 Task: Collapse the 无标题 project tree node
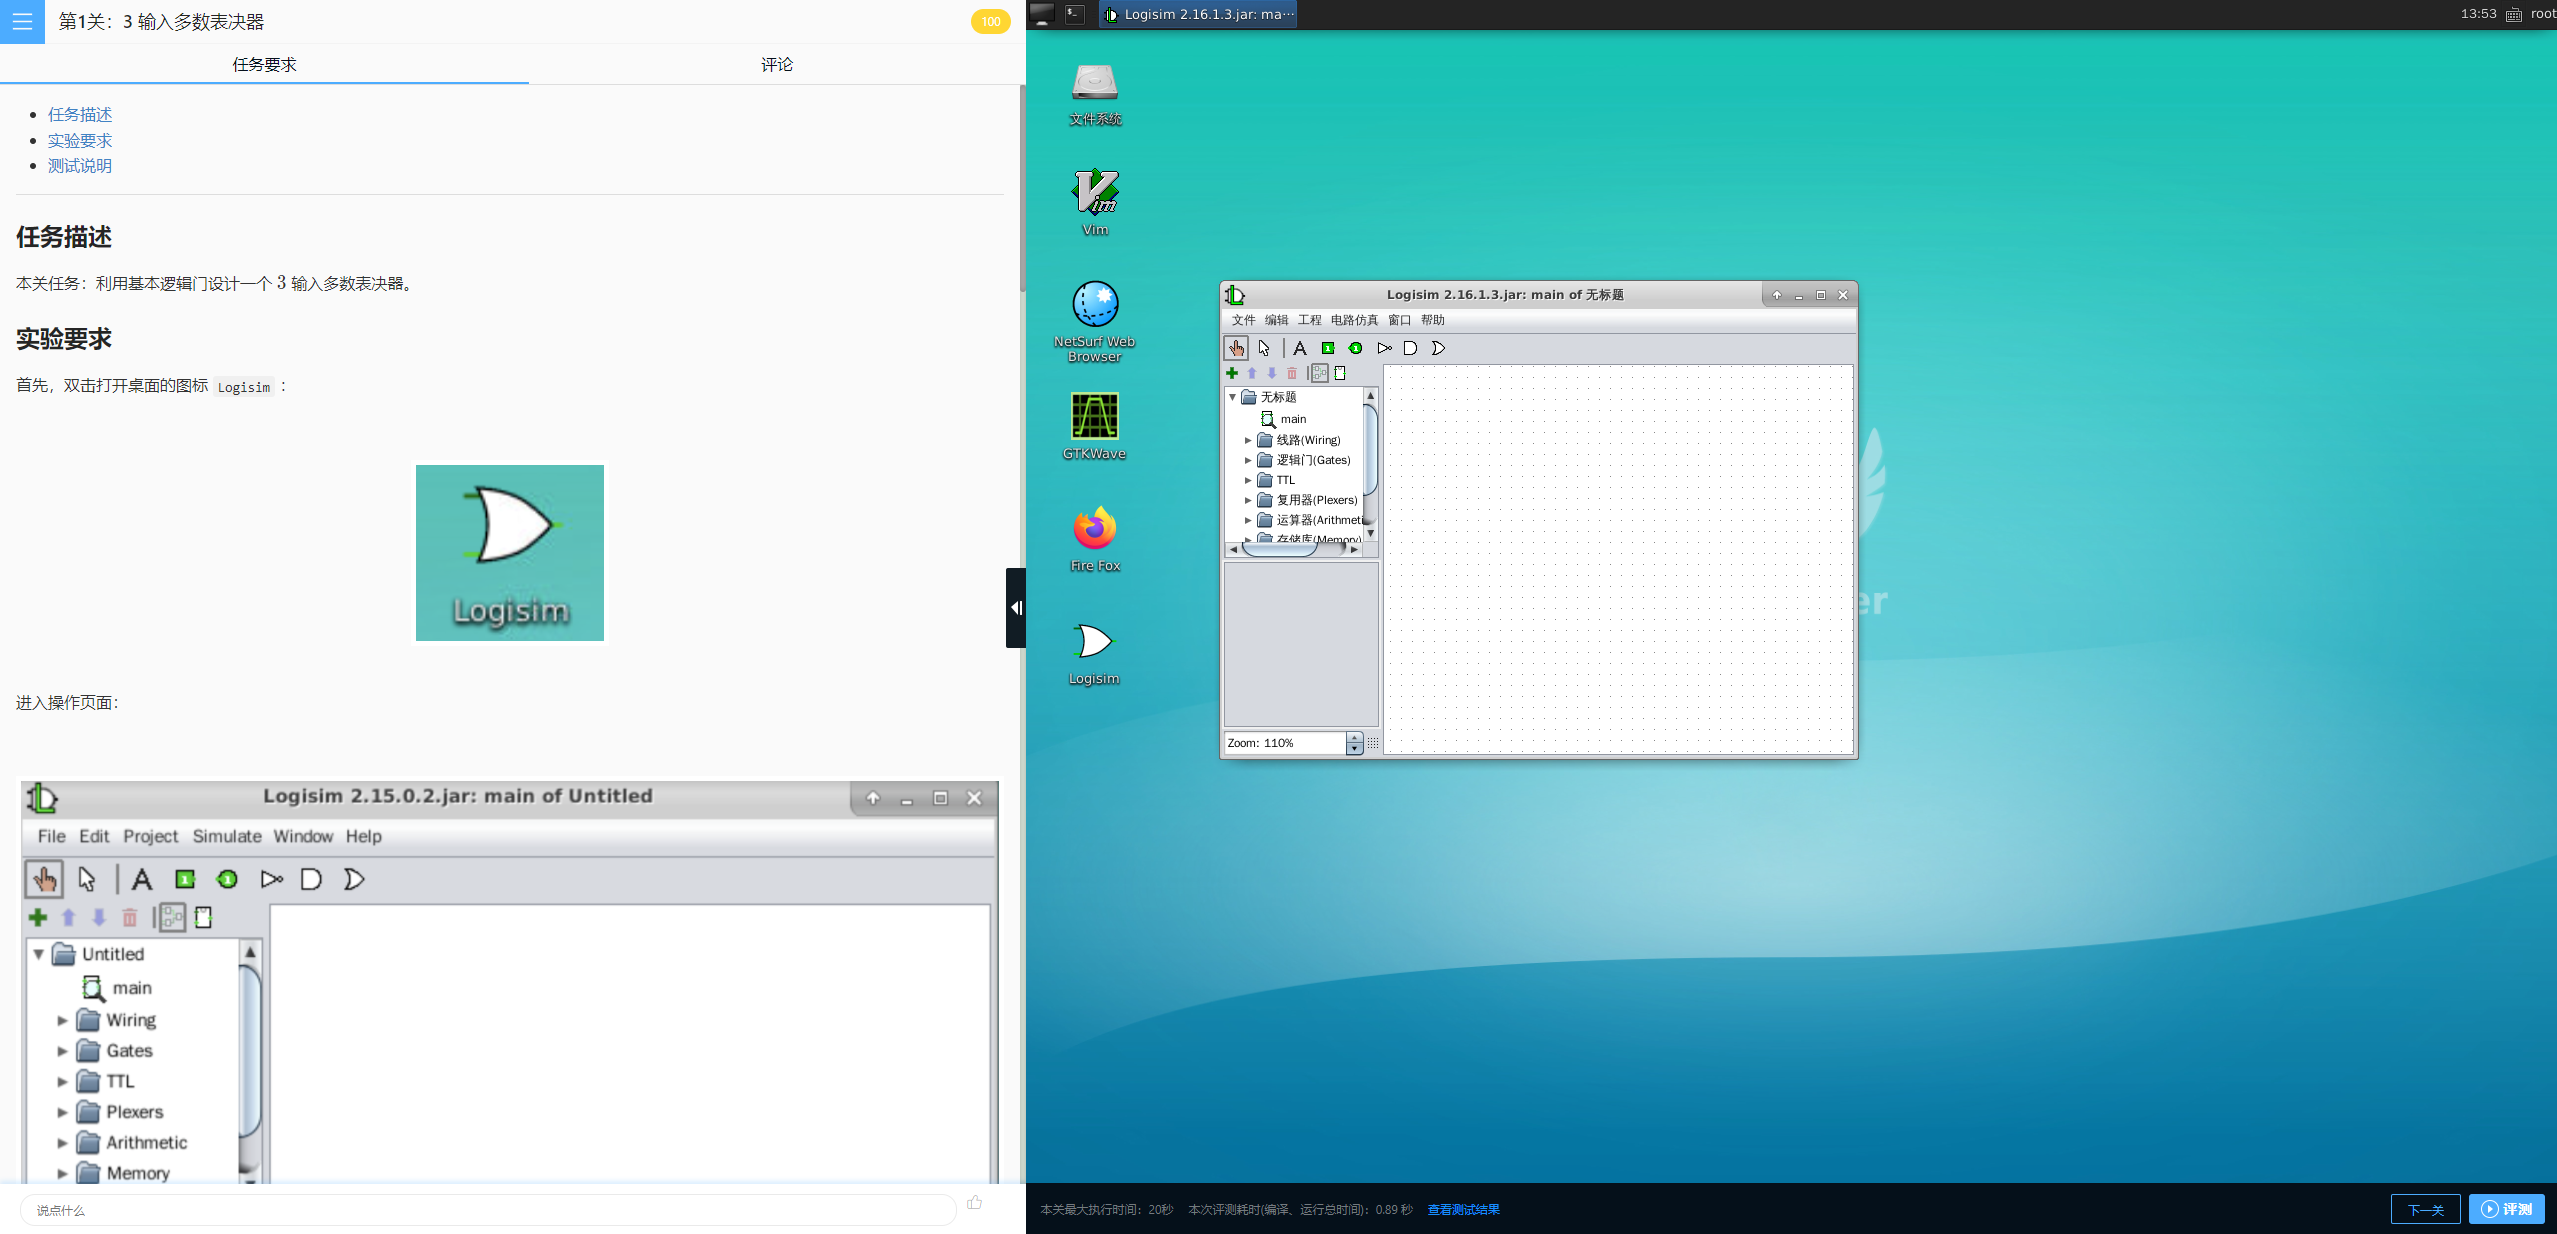tap(1232, 397)
